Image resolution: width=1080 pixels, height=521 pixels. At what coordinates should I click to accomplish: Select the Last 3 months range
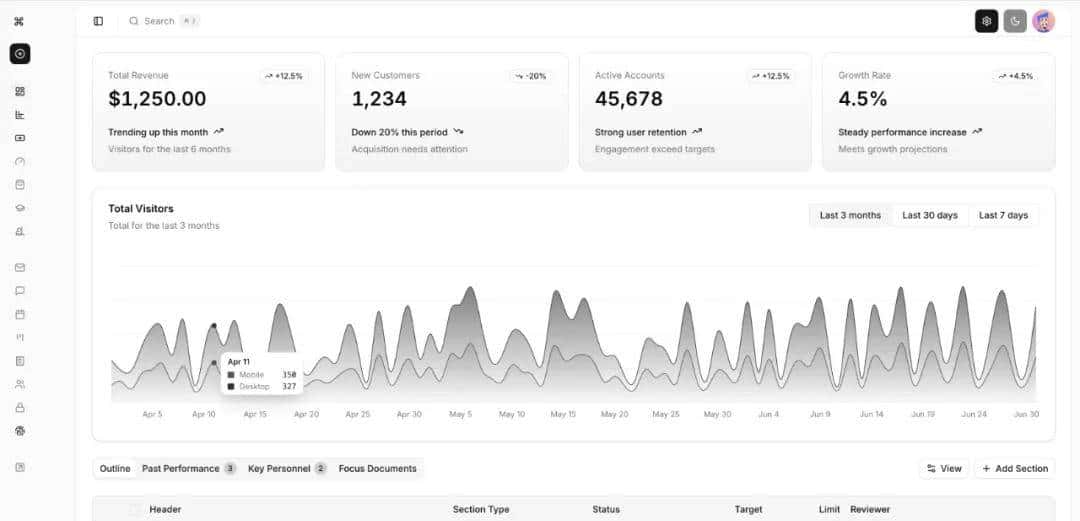850,216
